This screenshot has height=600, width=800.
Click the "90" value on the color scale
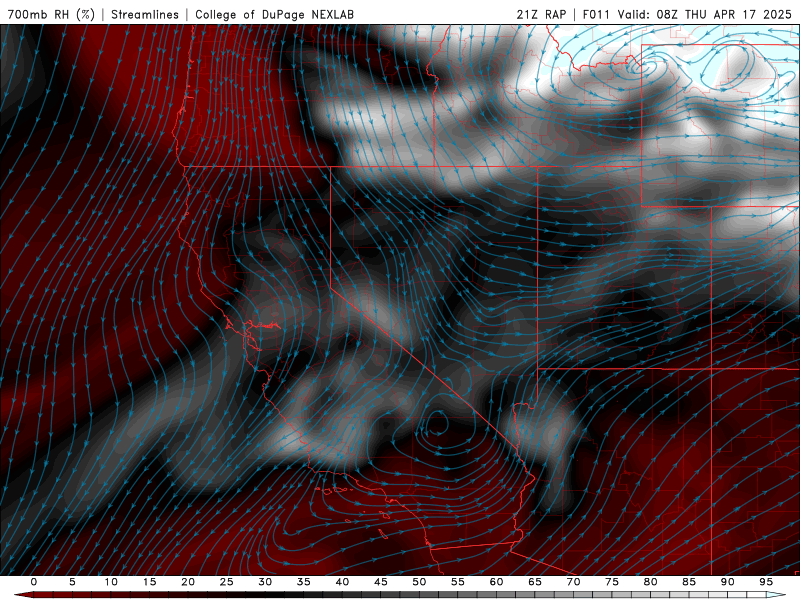pos(727,582)
